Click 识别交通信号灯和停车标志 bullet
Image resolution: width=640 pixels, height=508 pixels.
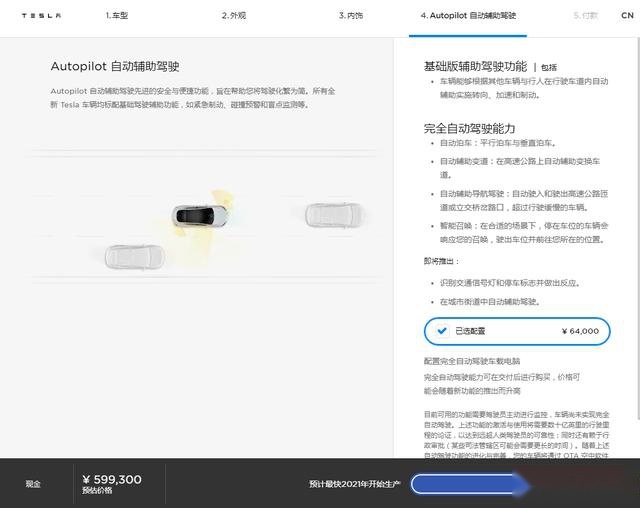[x=510, y=283]
